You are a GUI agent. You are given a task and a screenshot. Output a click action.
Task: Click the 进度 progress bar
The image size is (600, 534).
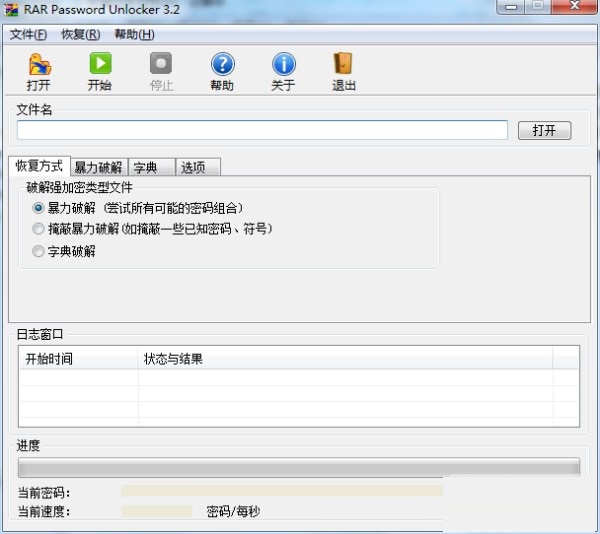(299, 467)
